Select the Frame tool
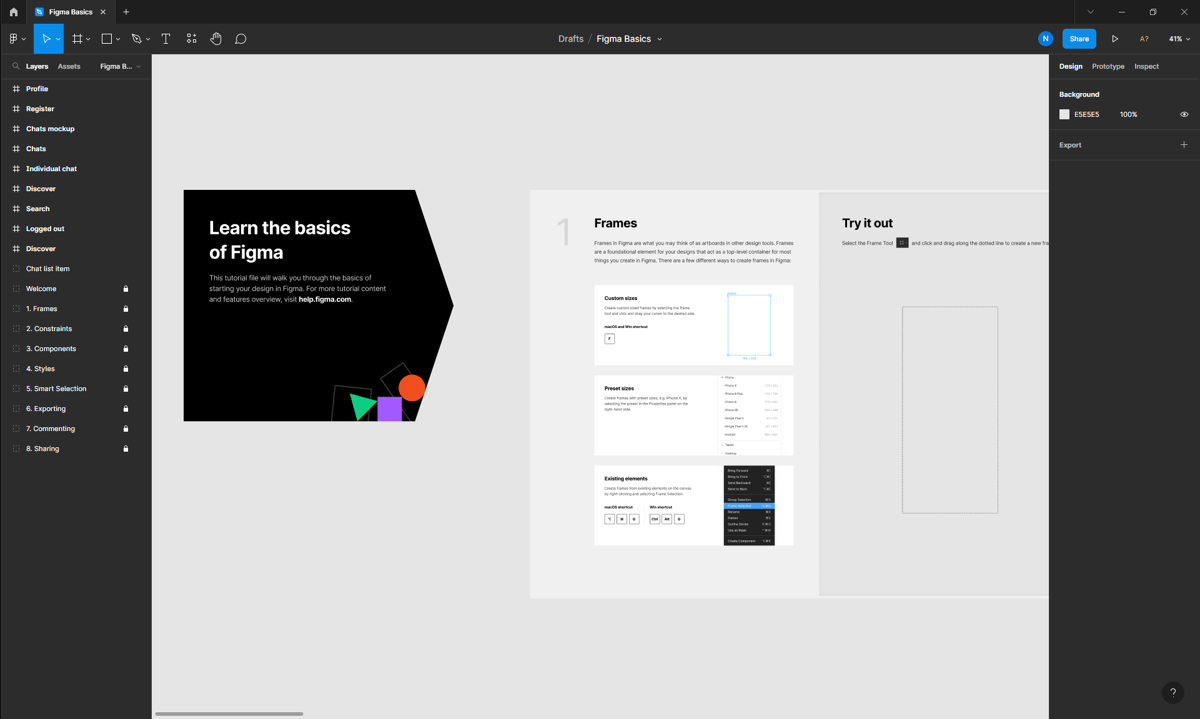This screenshot has height=719, width=1200. [77, 39]
